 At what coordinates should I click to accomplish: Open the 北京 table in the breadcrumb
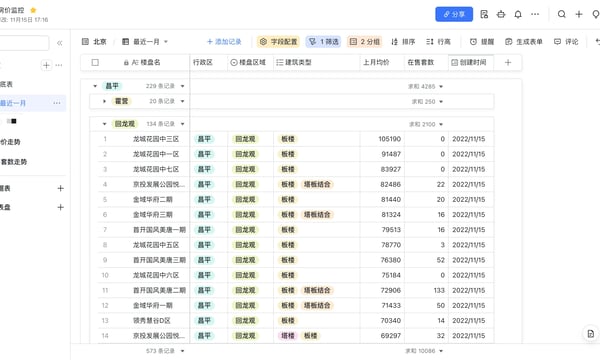[x=94, y=42]
